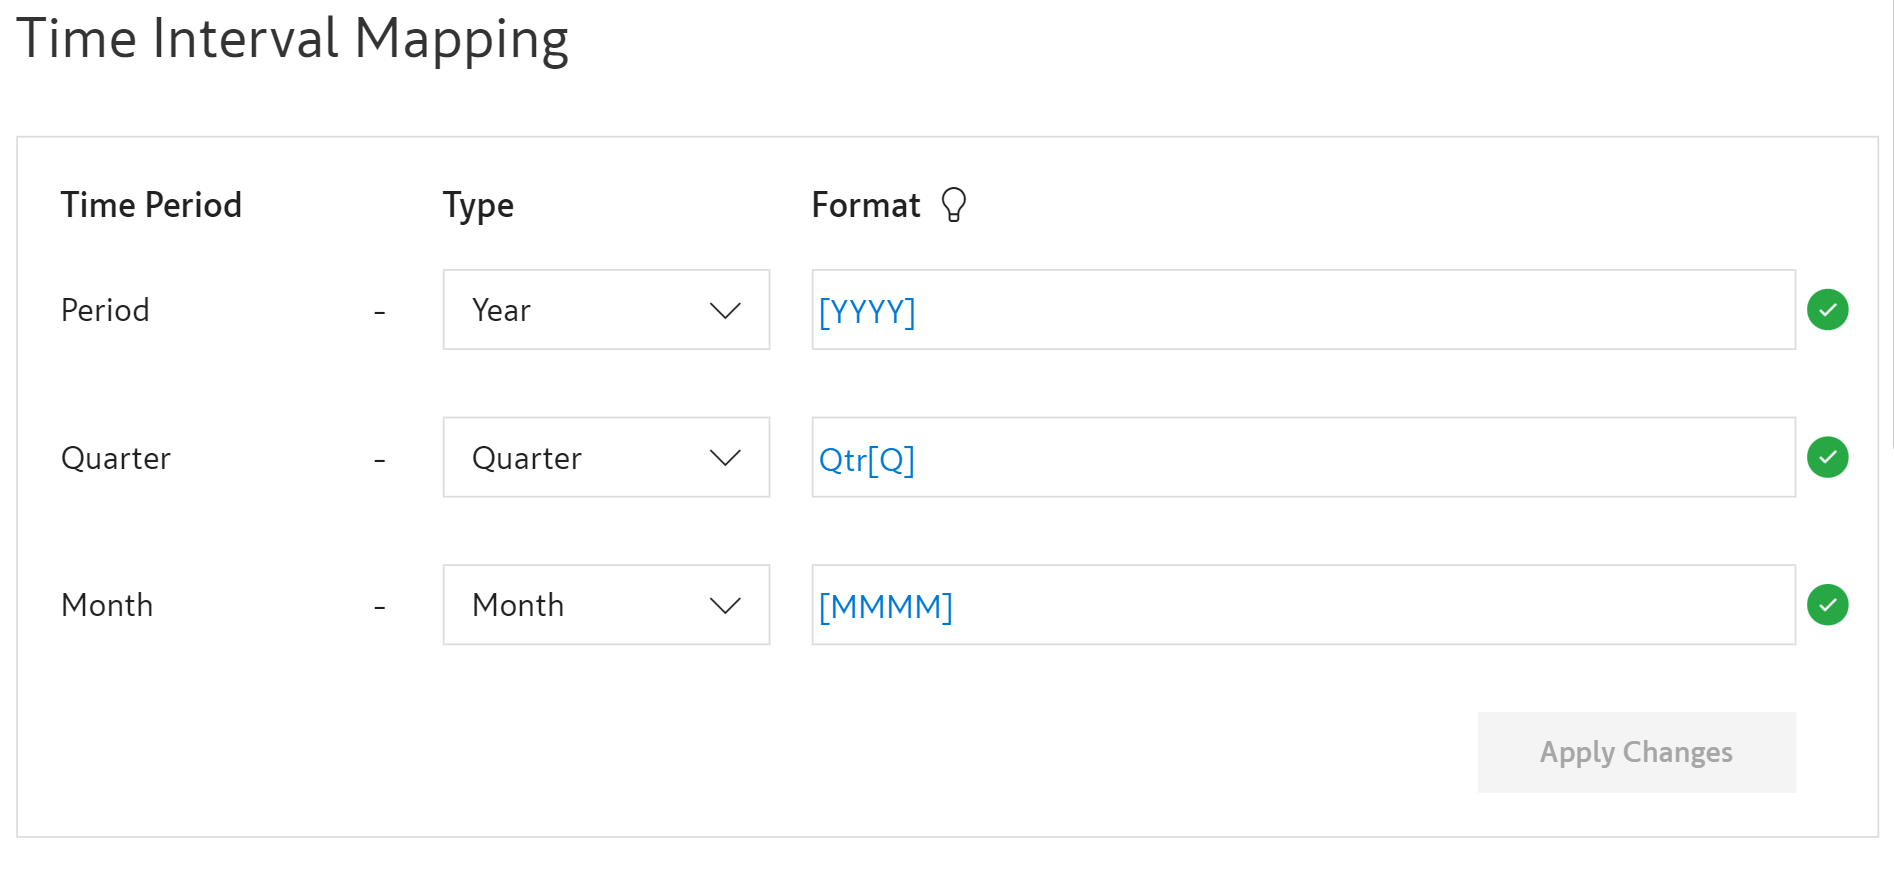Click the Month row label on the left
Viewport: 1894px width, 874px height.
point(107,605)
